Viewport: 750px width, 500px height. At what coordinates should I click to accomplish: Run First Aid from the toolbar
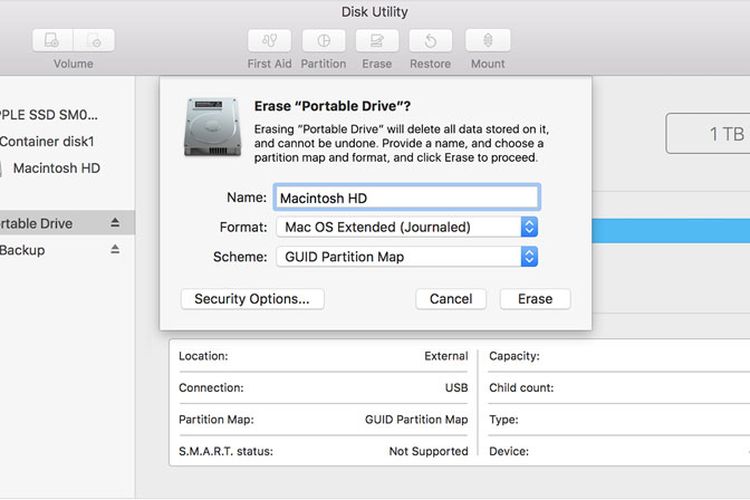(x=269, y=40)
